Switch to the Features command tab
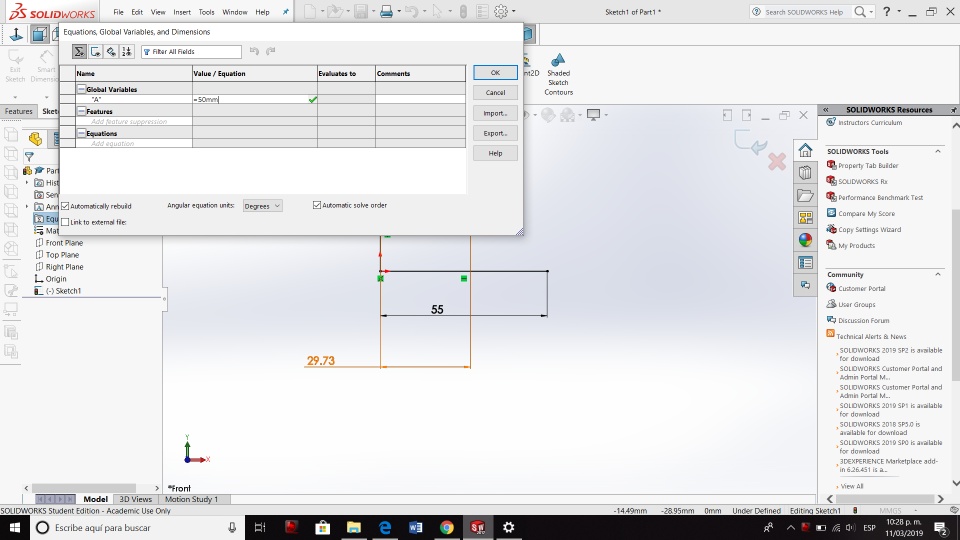The width and height of the screenshot is (960, 540). coord(18,111)
